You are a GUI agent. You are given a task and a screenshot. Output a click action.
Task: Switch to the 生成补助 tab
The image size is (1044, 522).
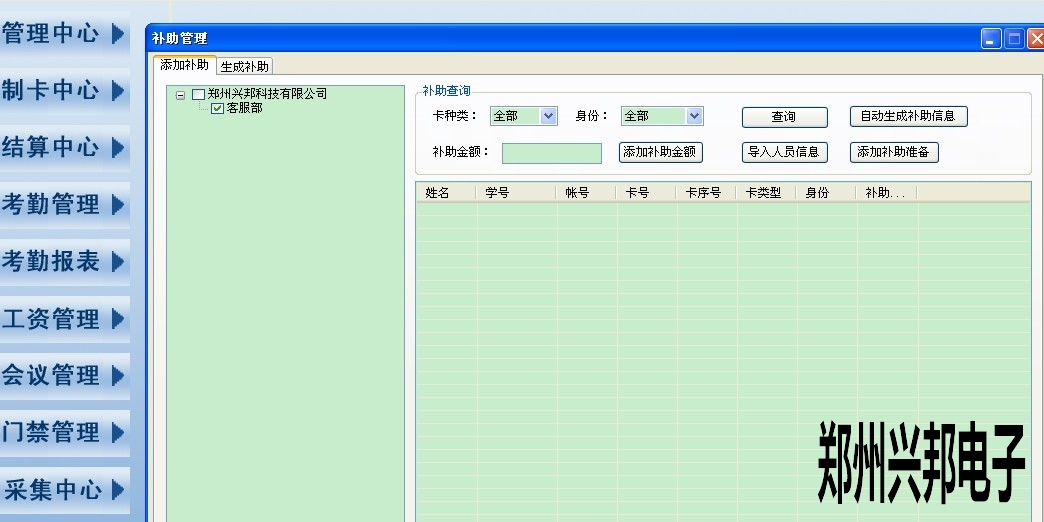(x=244, y=67)
